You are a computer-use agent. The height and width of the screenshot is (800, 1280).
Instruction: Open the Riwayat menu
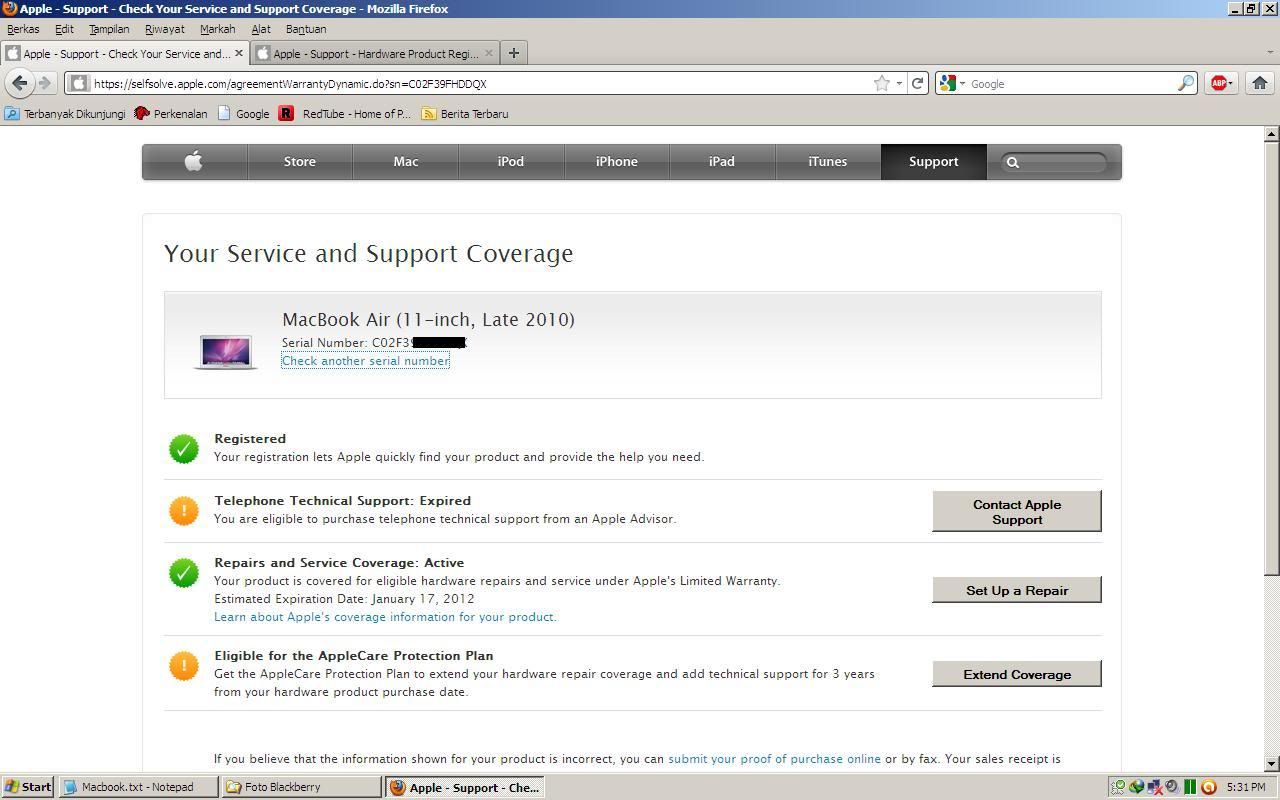(165, 29)
